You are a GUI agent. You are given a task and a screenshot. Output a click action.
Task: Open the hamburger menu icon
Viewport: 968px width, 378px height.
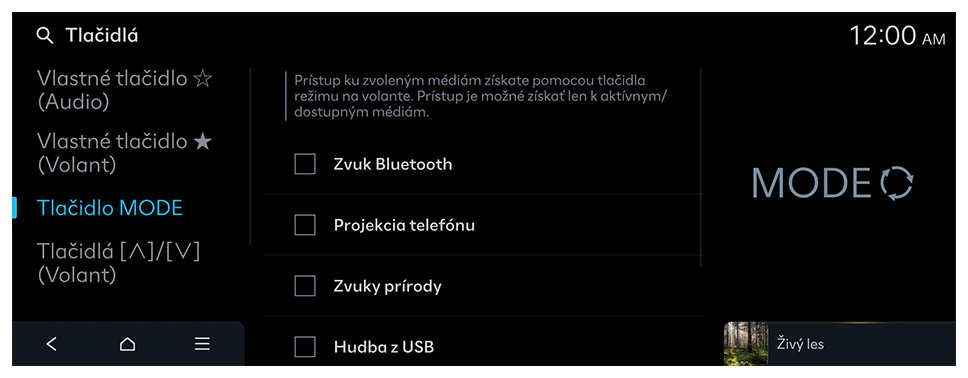tap(202, 344)
